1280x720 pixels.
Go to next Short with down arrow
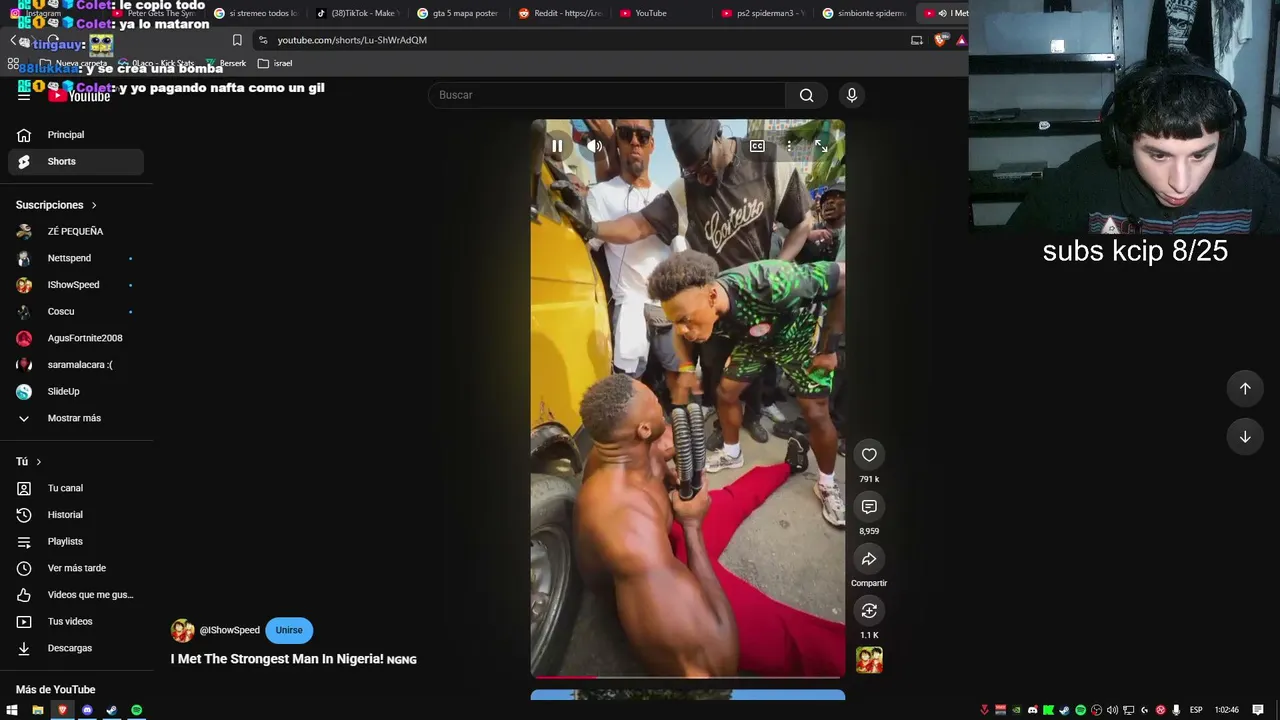[1245, 436]
